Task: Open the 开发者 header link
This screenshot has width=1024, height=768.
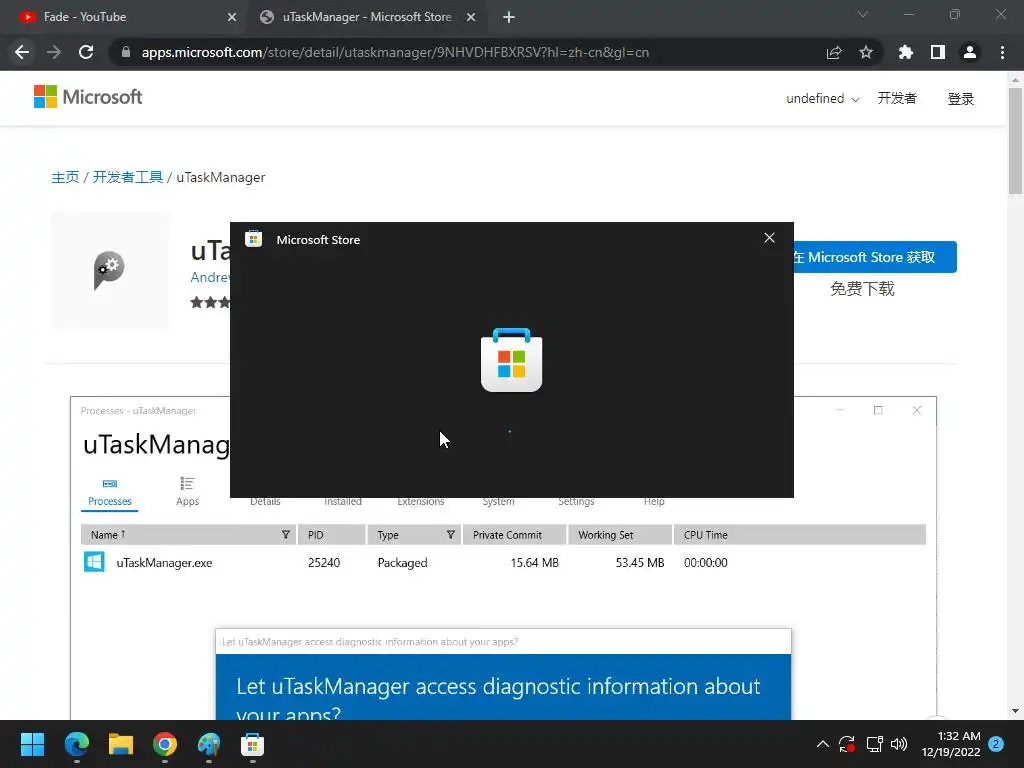Action: [x=897, y=99]
